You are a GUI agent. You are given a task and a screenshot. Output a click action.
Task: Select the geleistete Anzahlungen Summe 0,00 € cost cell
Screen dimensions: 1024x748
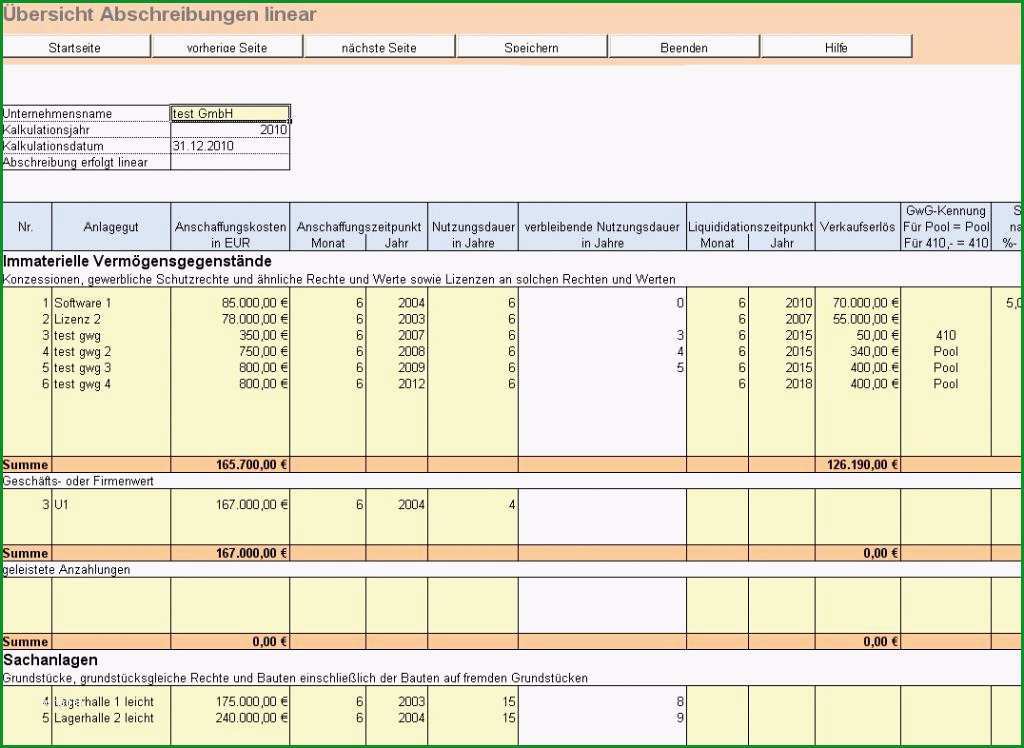230,642
